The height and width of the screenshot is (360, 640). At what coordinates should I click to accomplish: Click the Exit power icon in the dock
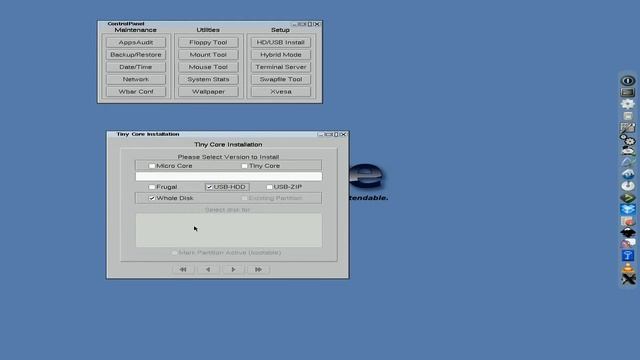pos(628,80)
